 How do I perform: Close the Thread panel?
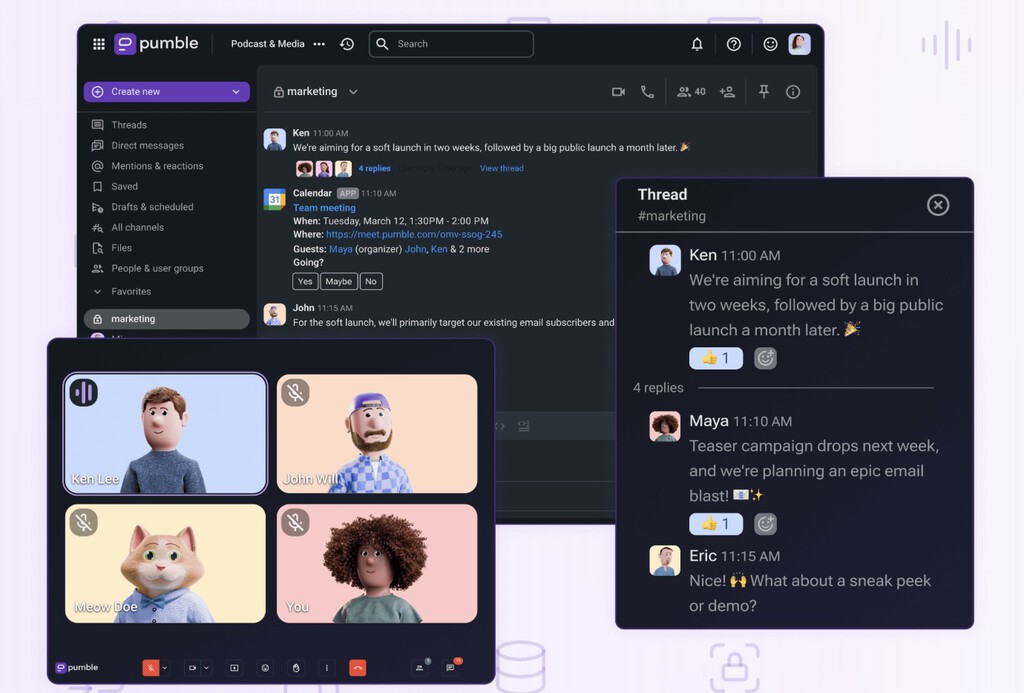coord(938,205)
